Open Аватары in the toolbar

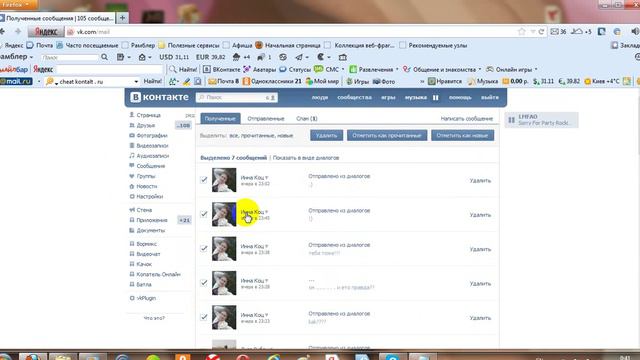[x=260, y=69]
